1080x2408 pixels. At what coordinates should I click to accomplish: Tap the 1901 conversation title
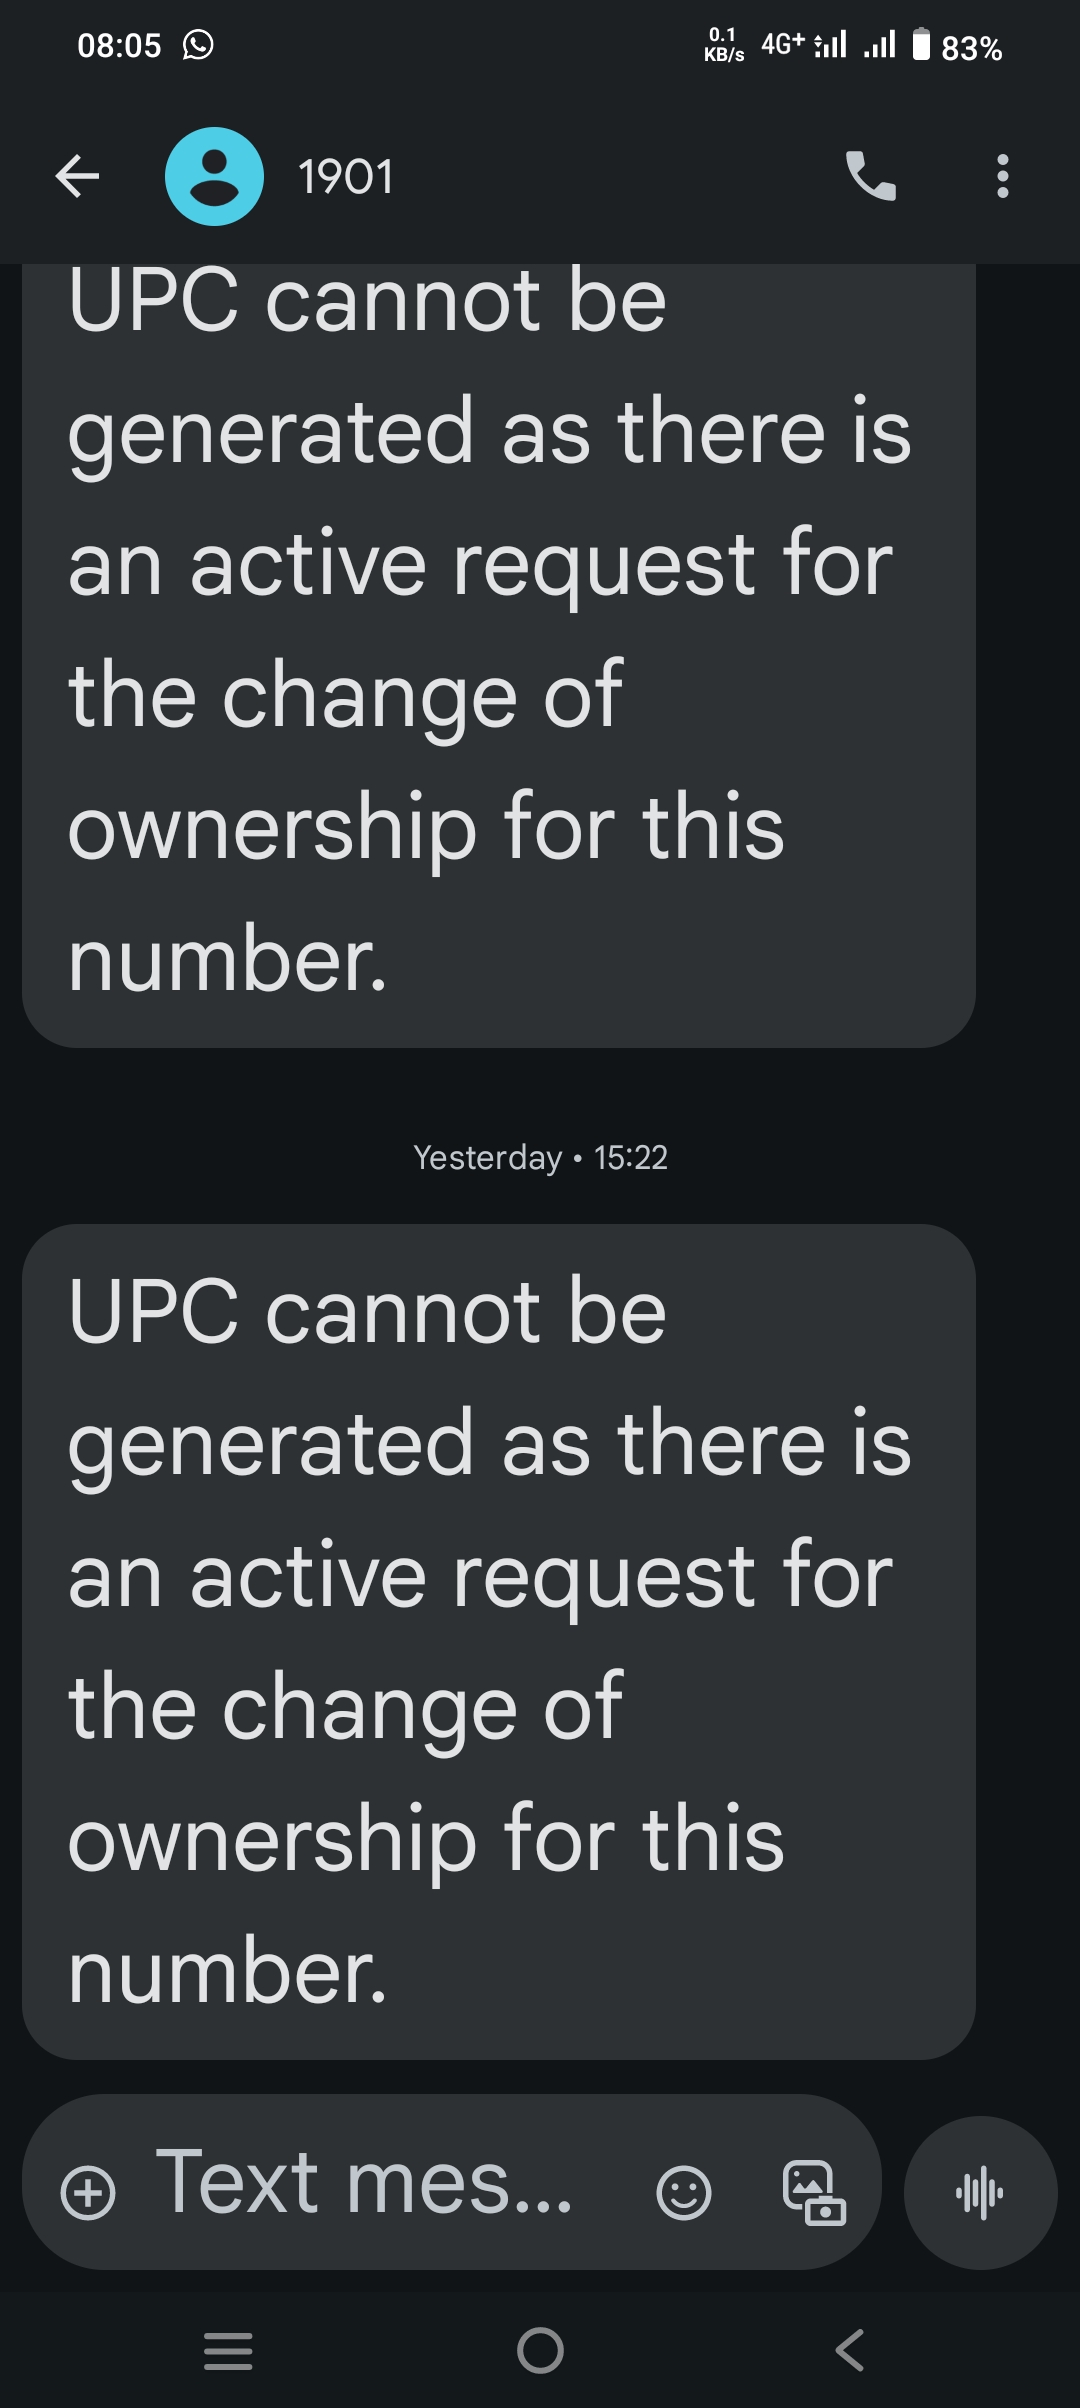tap(346, 177)
